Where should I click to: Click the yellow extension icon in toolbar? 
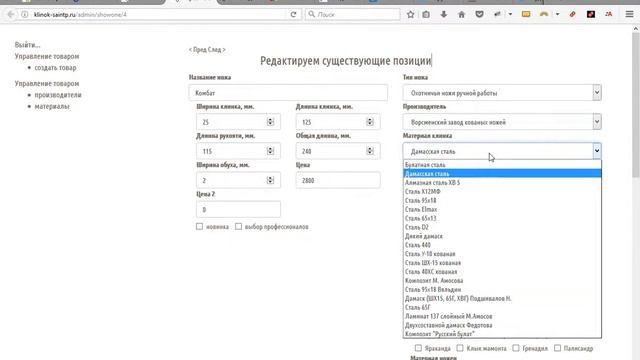tap(526, 14)
